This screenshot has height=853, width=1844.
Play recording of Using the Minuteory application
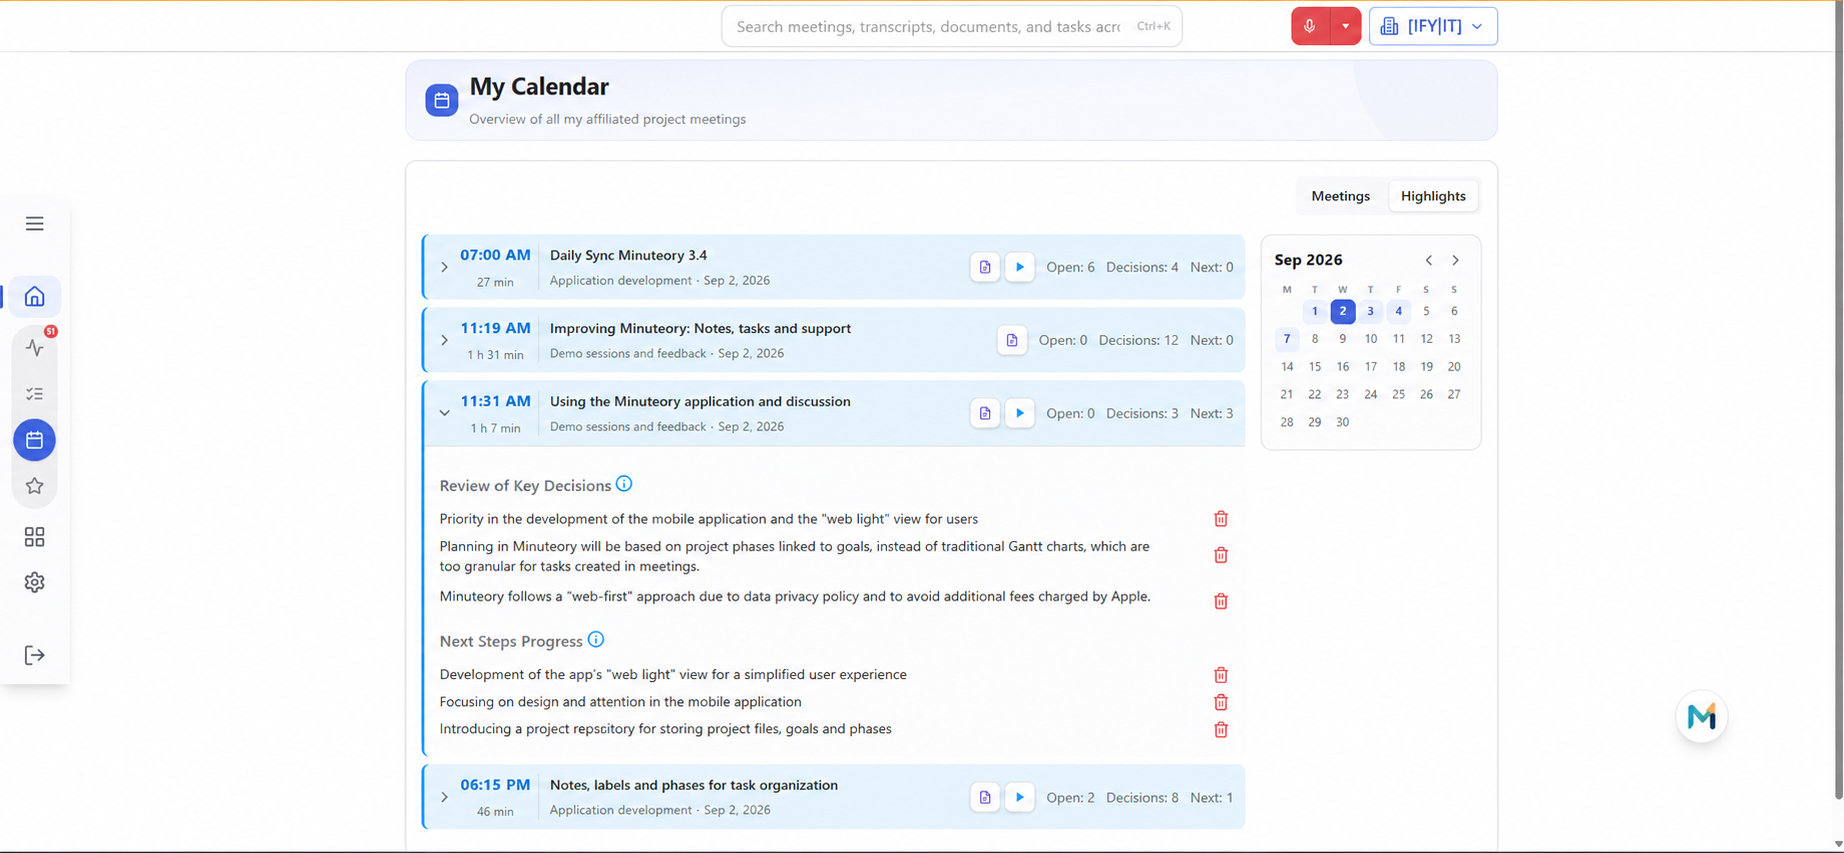click(x=1020, y=413)
